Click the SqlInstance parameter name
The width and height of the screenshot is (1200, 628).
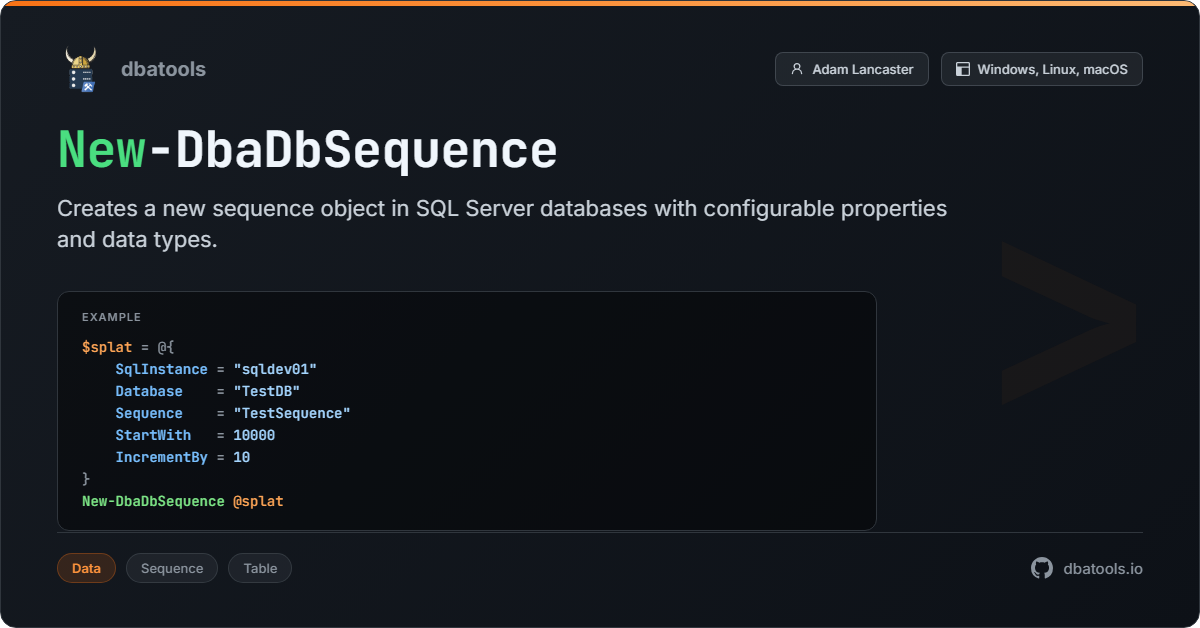pos(161,369)
